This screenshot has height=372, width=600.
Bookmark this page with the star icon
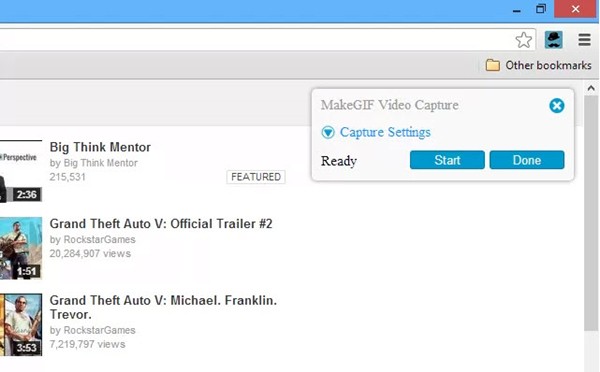click(523, 39)
